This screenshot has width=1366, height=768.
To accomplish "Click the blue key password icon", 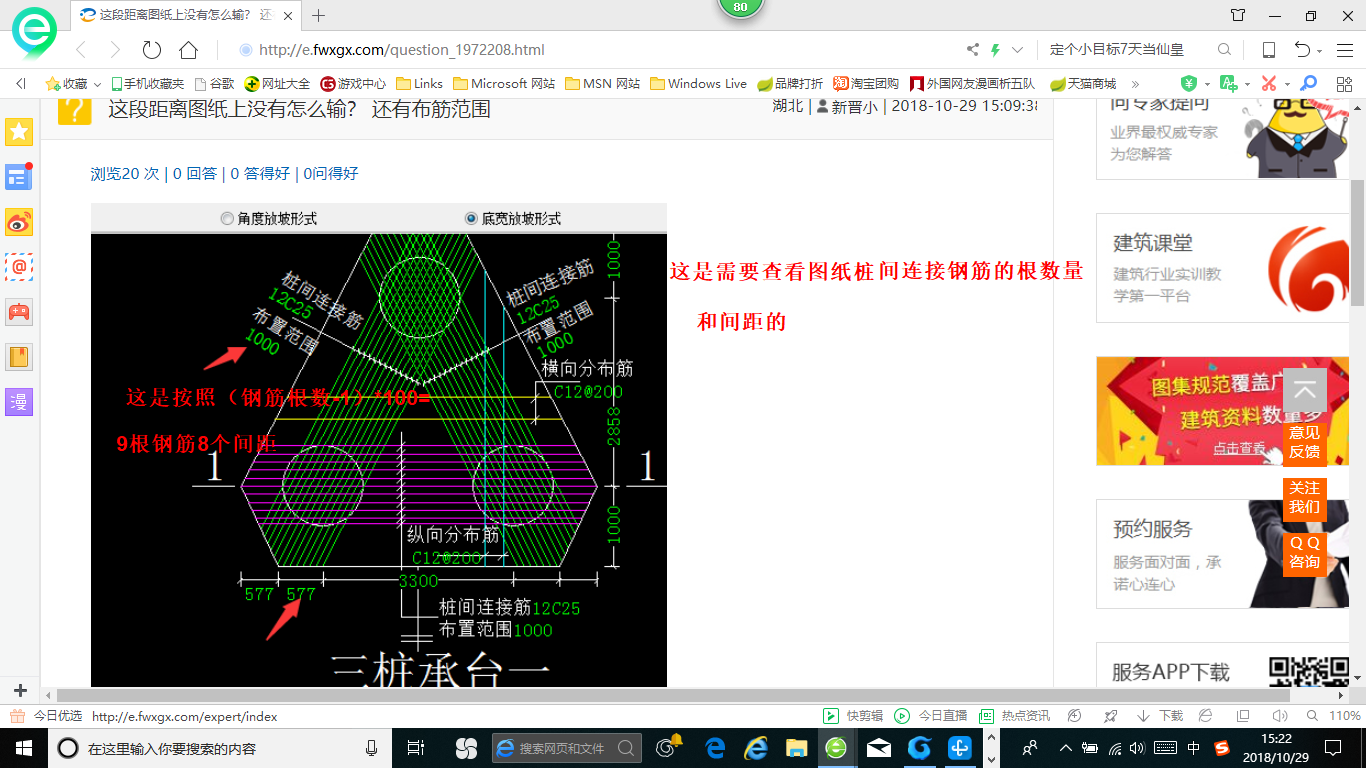I will (1308, 84).
